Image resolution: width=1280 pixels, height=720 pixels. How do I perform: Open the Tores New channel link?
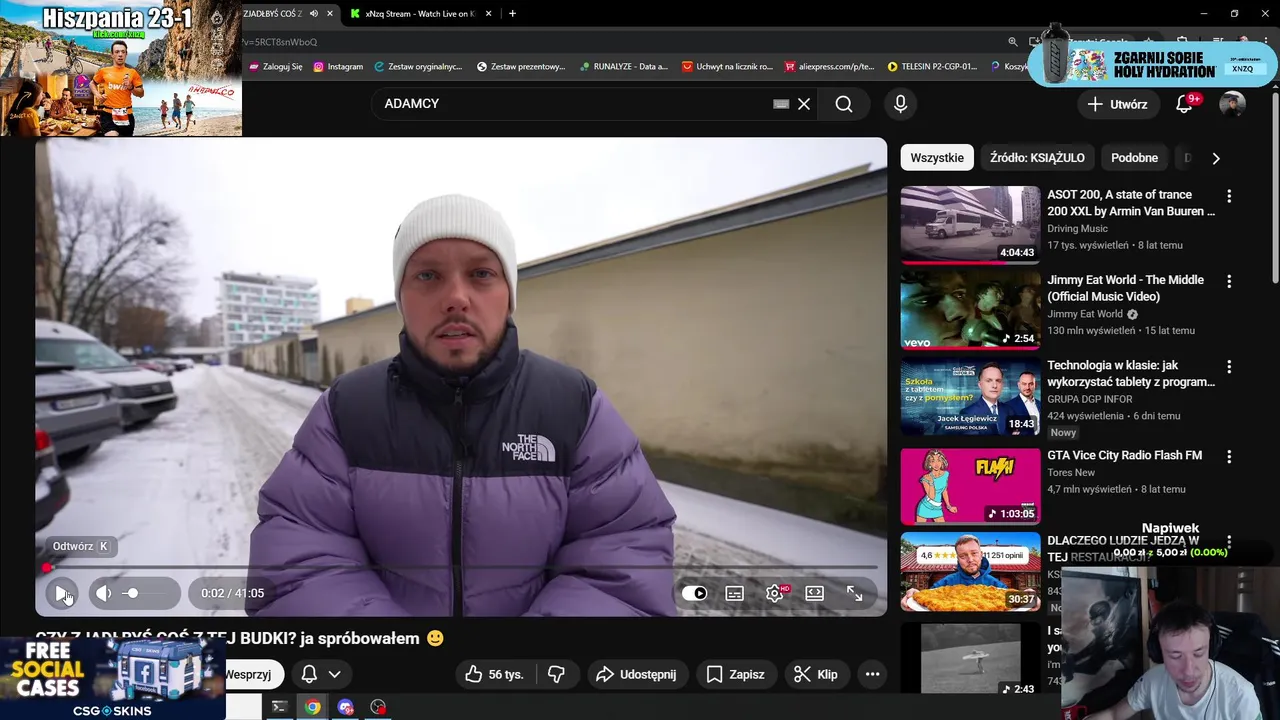point(1071,473)
